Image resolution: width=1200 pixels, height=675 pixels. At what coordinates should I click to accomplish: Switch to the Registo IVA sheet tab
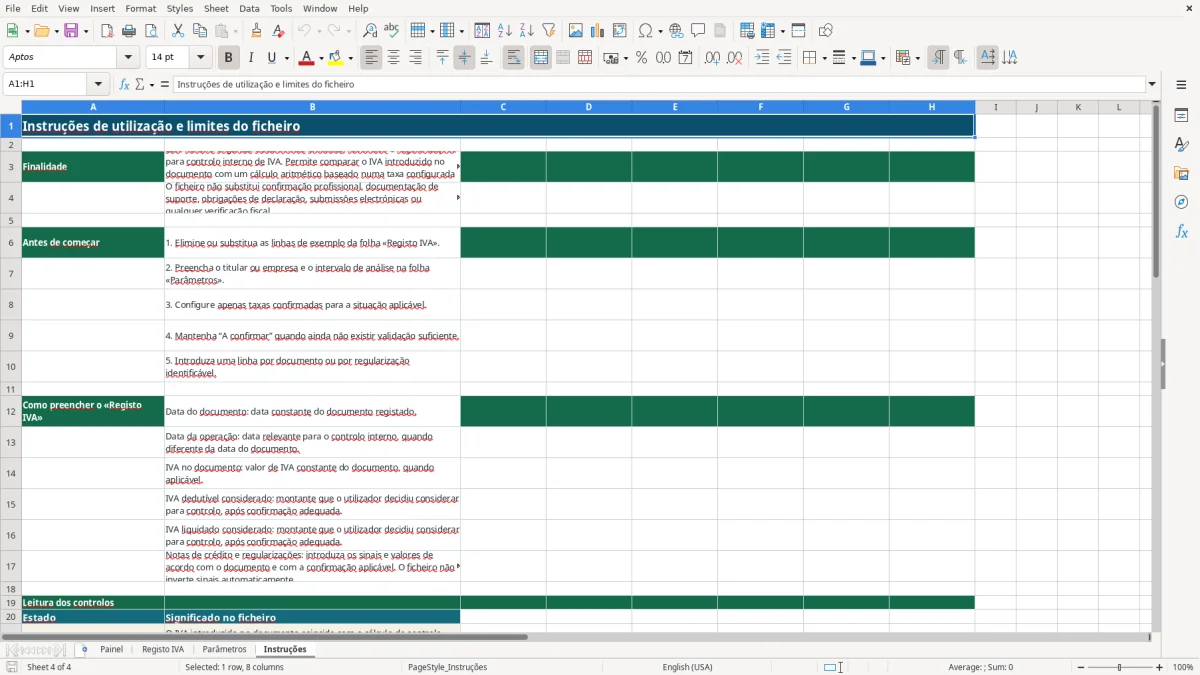coord(163,649)
